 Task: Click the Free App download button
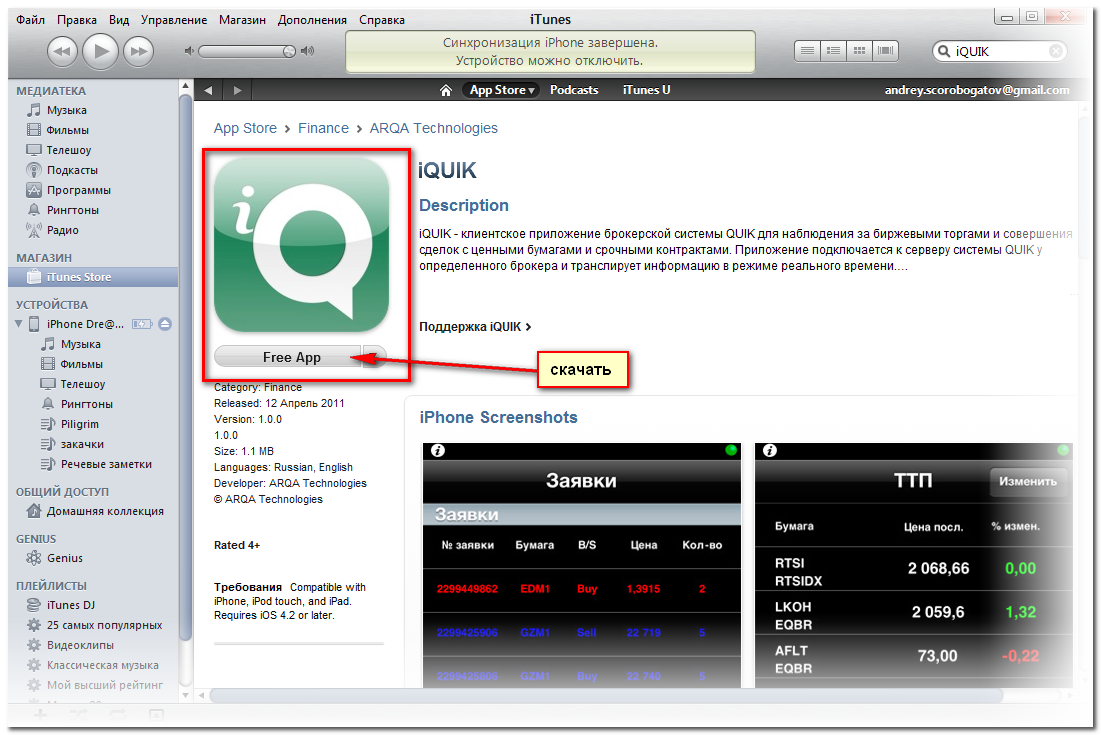pyautogui.click(x=289, y=357)
